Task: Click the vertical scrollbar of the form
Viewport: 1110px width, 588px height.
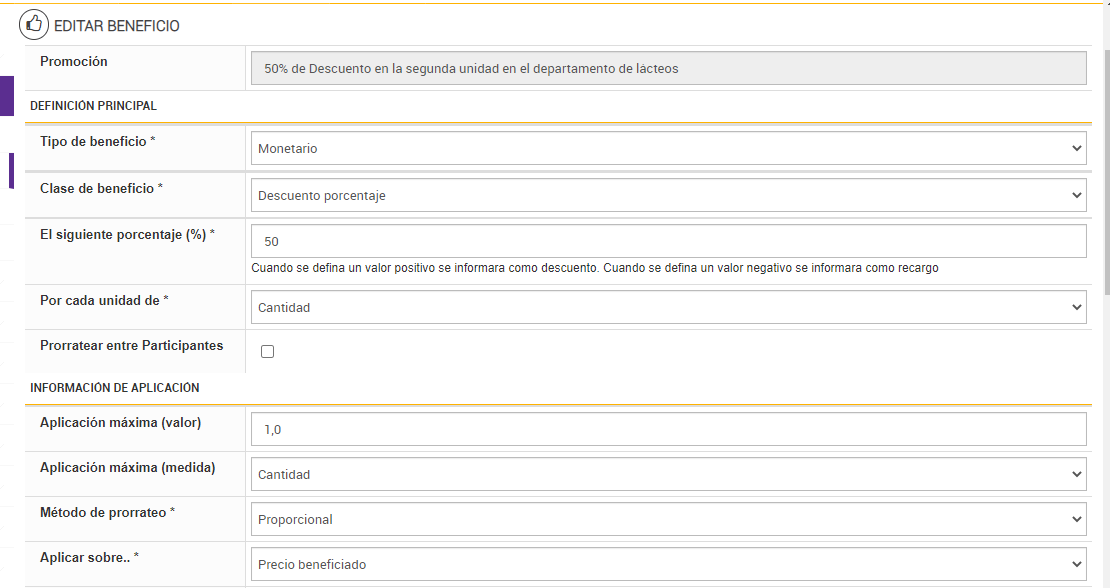Action: [x=1105, y=170]
